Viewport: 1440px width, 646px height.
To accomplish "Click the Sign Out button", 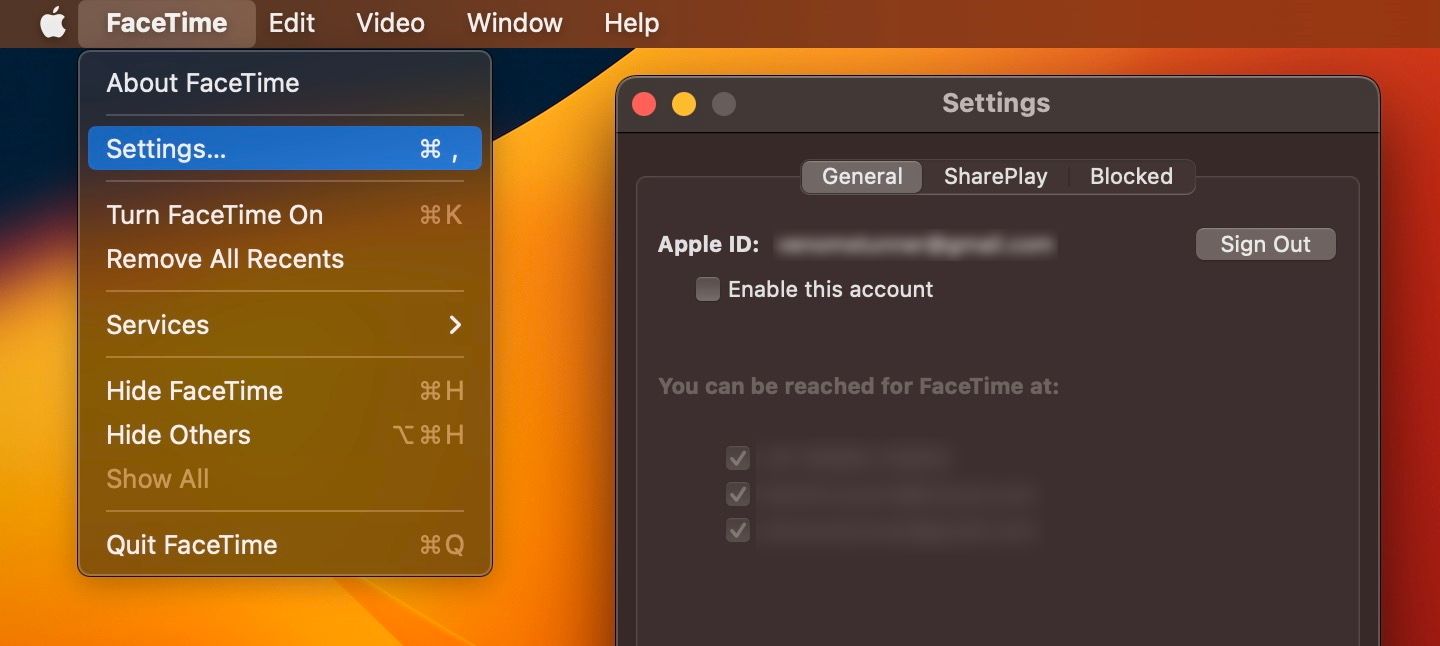I will click(x=1265, y=243).
